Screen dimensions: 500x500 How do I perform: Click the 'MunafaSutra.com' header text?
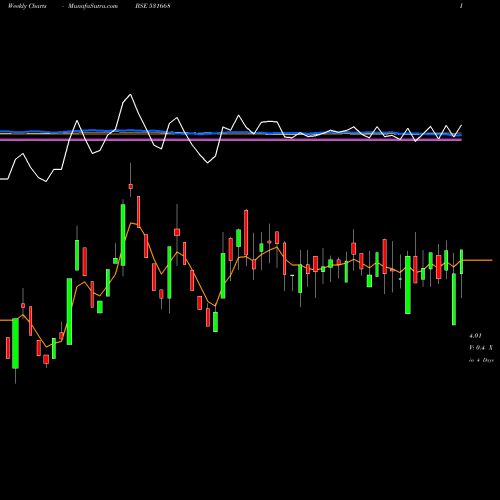pyautogui.click(x=93, y=6)
